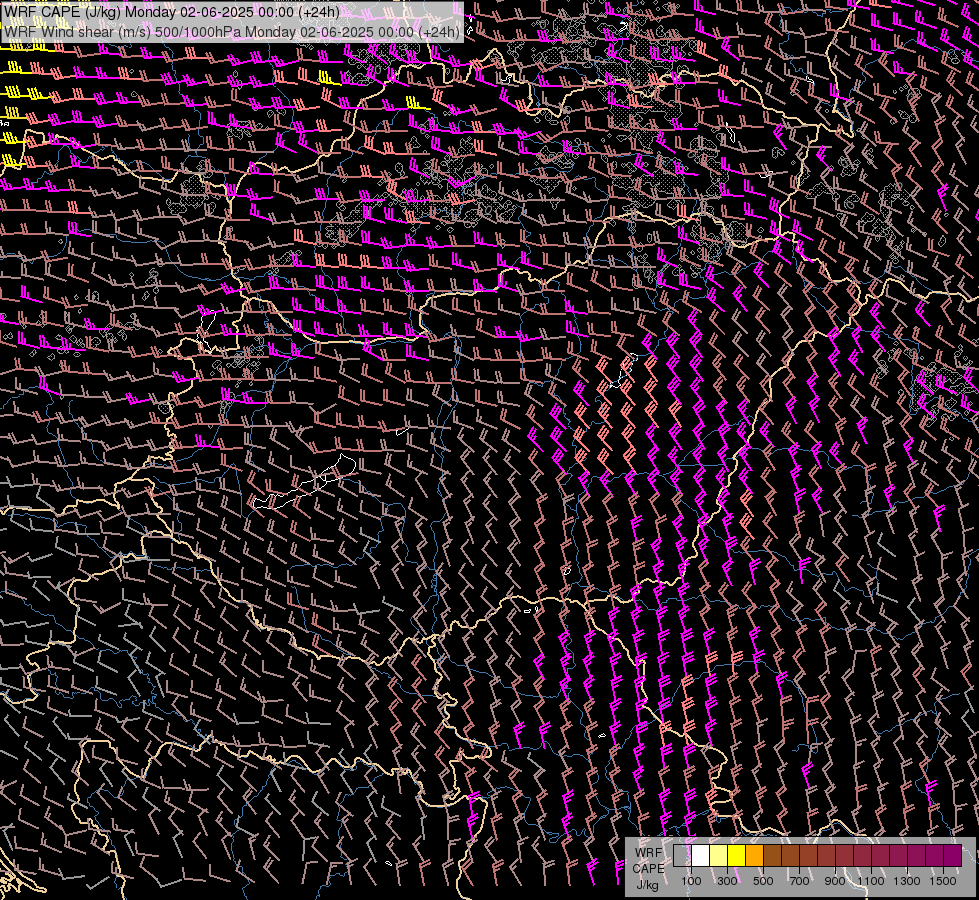The height and width of the screenshot is (900, 979).
Task: Click the purple last swatch in the legend
Action: pyautogui.click(x=952, y=855)
